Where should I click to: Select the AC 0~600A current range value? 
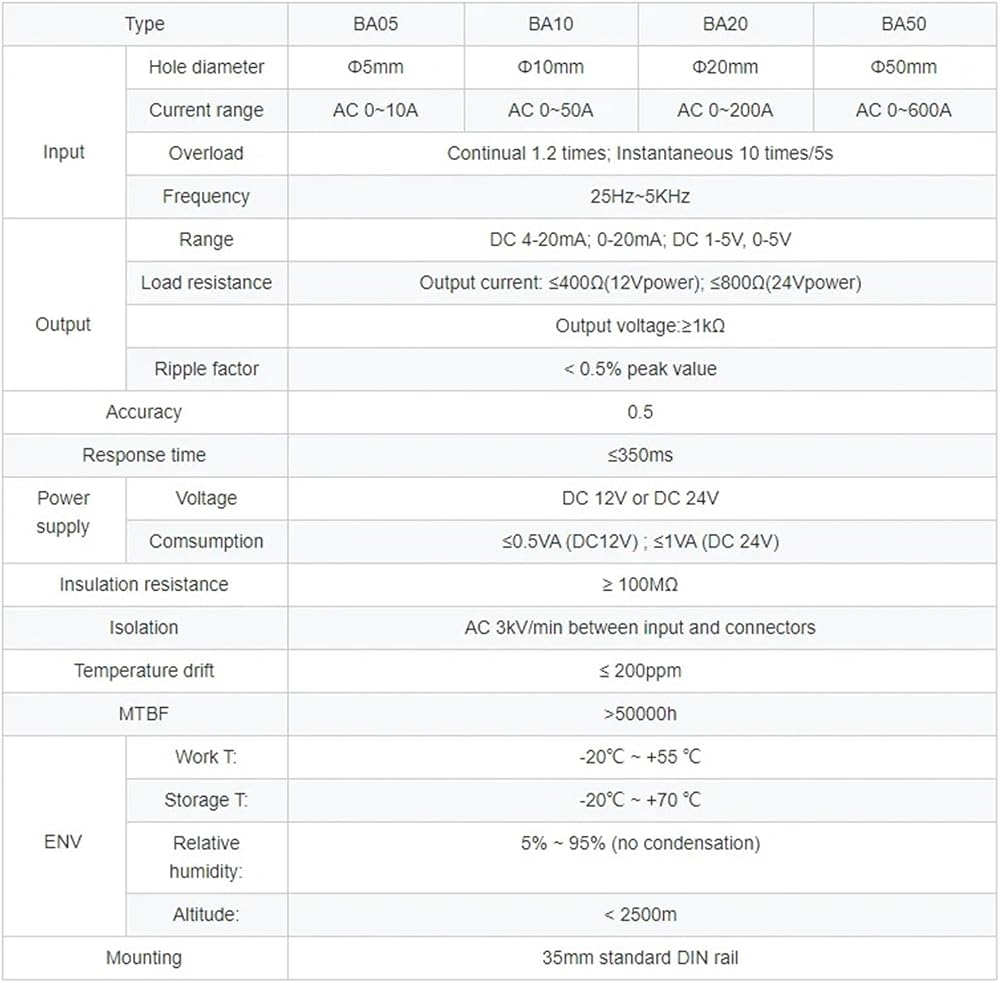(904, 110)
